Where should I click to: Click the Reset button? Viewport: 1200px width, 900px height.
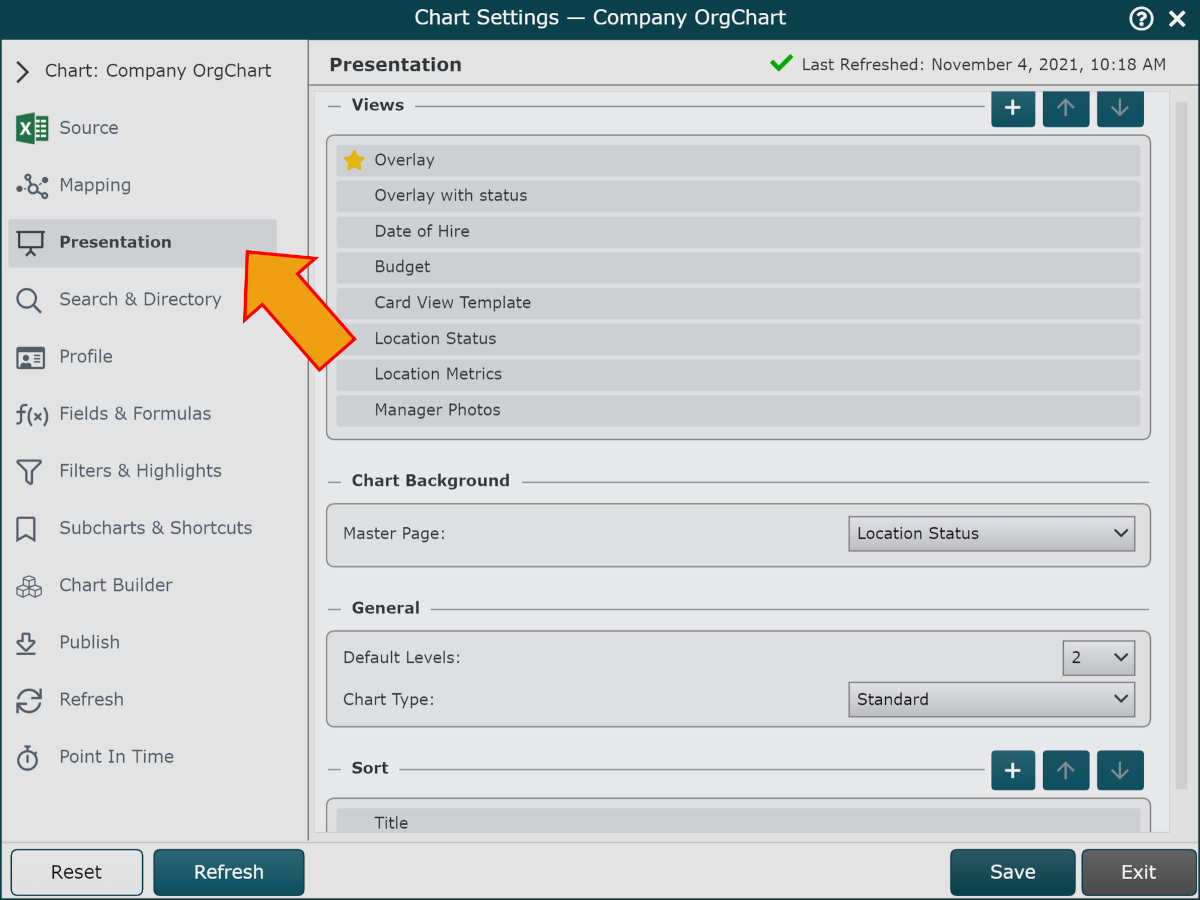tap(77, 872)
